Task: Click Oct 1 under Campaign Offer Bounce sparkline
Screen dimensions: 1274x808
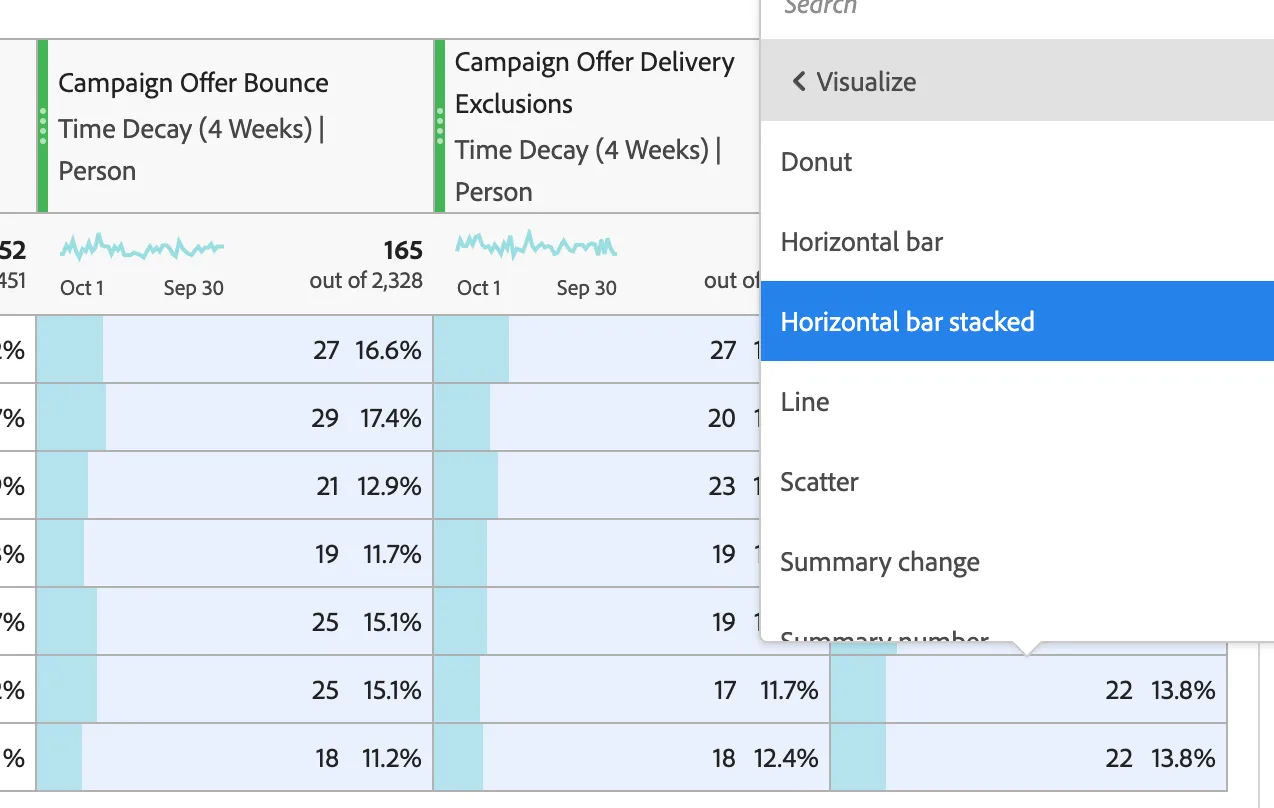Action: coord(82,288)
